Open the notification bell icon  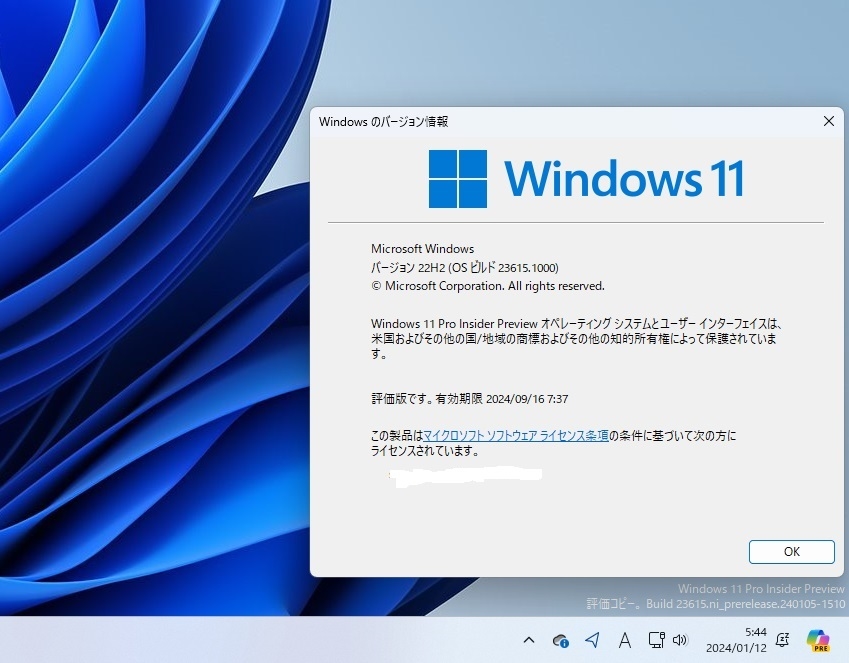pos(782,640)
